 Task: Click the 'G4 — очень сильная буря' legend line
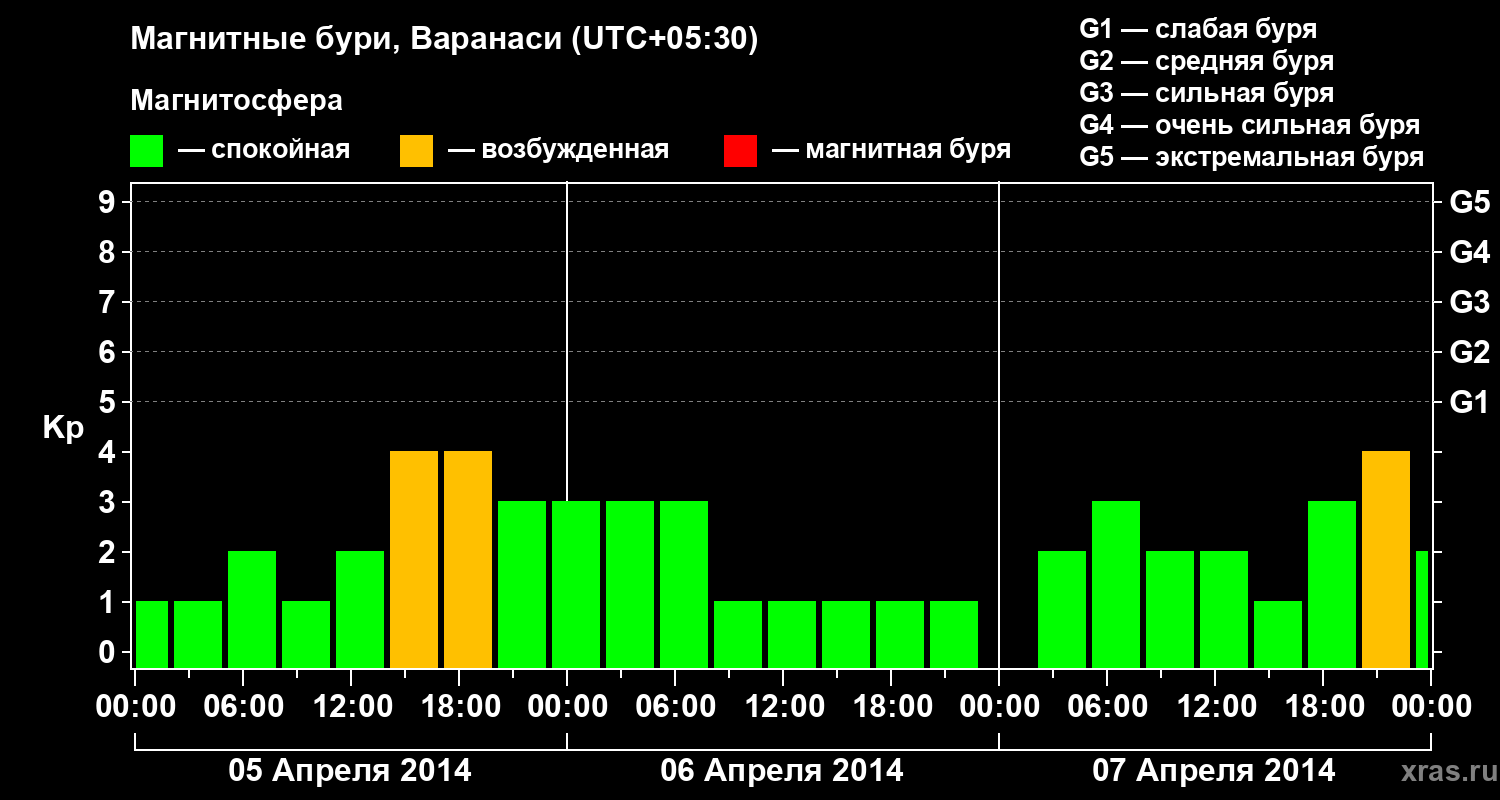(x=1250, y=125)
